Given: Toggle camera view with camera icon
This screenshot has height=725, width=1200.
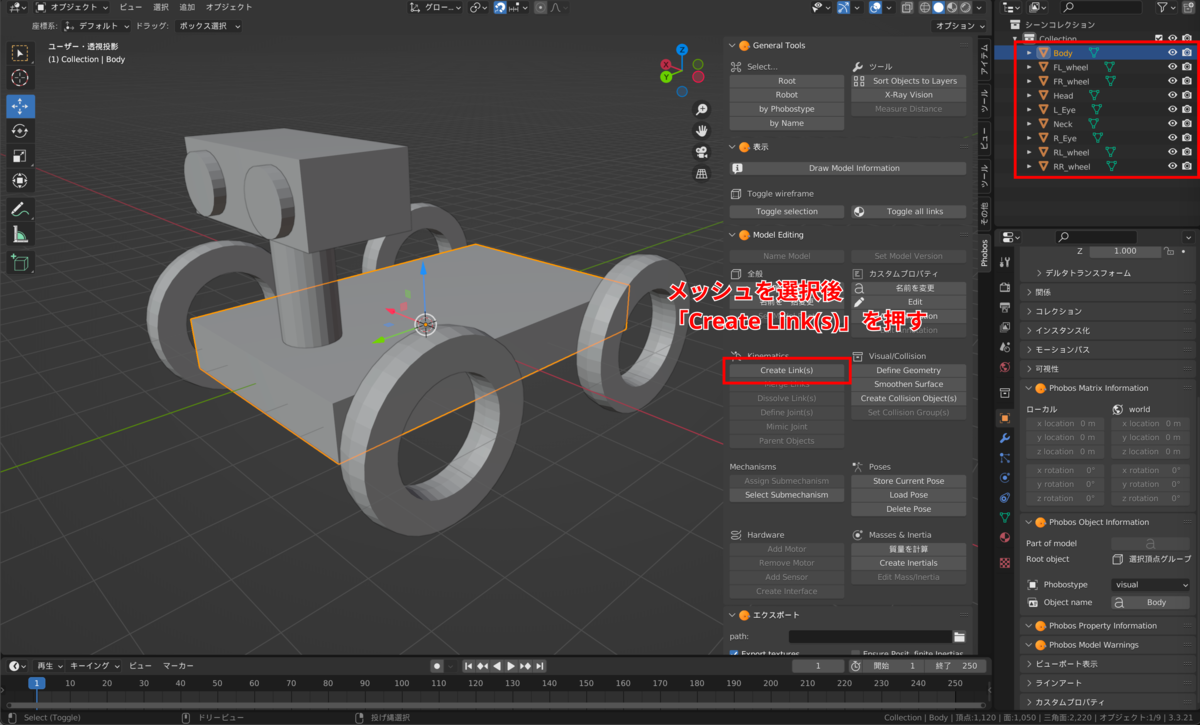Looking at the screenshot, I should point(702,152).
